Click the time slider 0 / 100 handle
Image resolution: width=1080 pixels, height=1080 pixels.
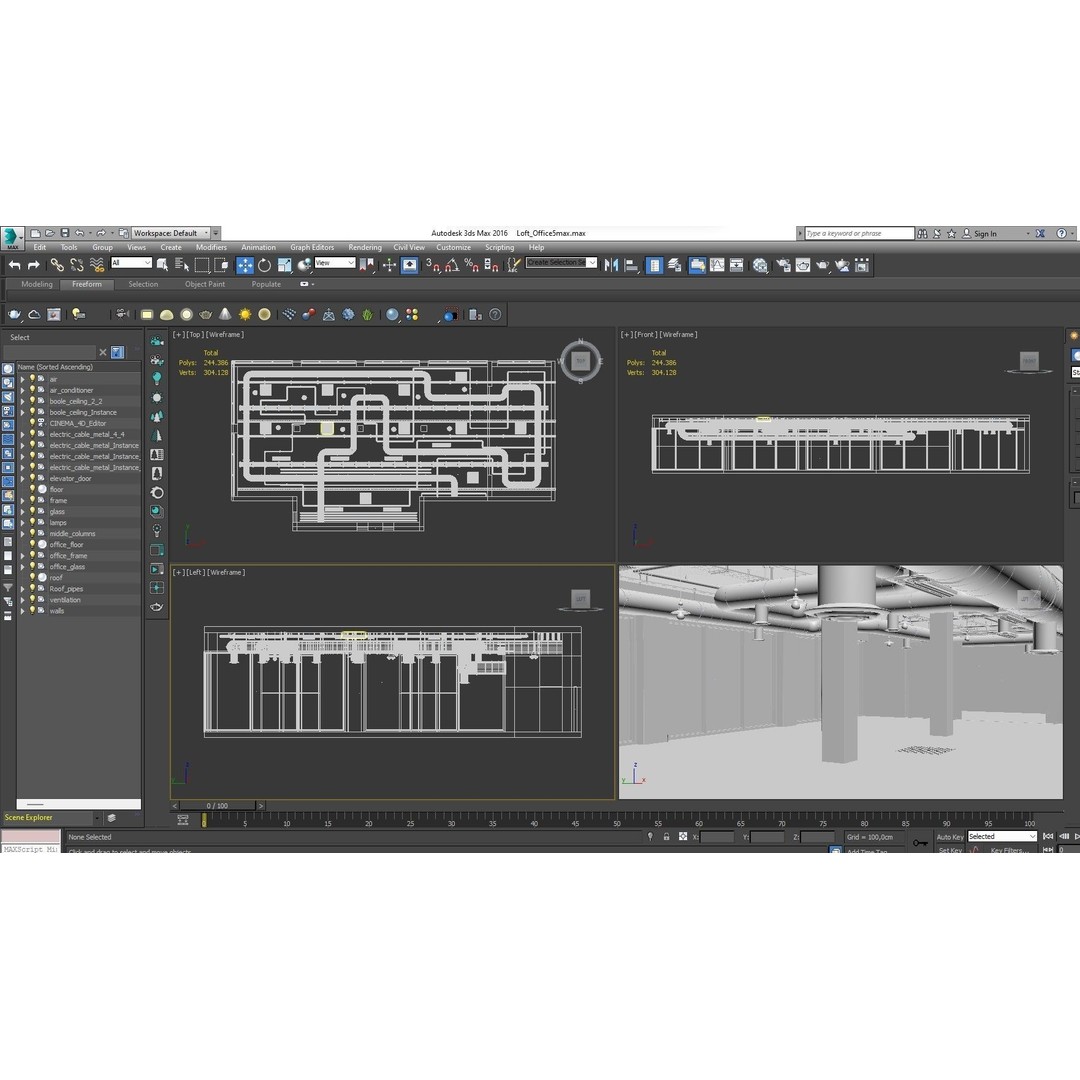coord(218,805)
